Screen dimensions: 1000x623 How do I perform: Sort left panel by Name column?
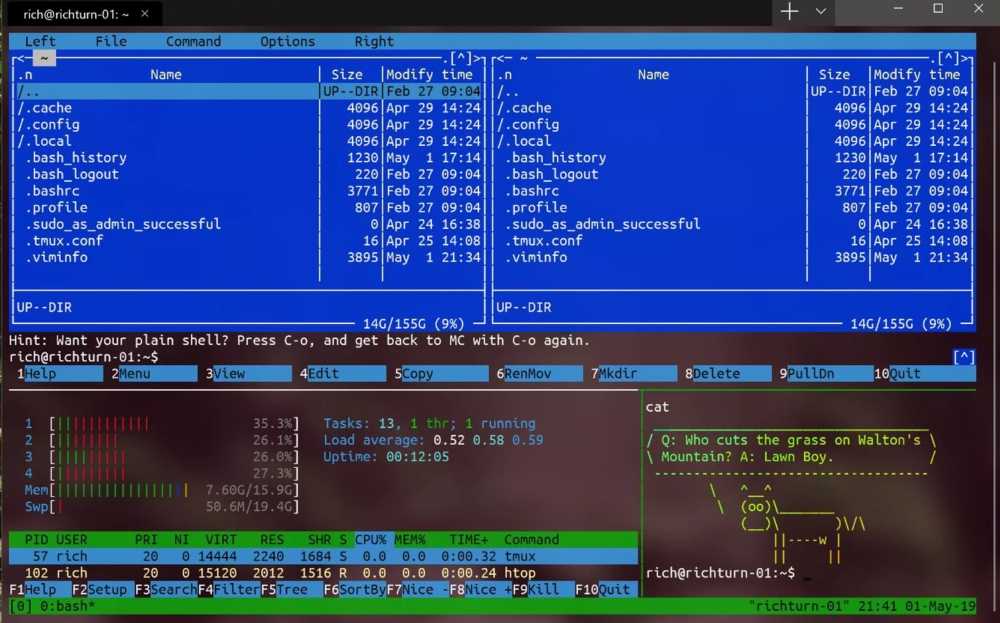pos(166,75)
